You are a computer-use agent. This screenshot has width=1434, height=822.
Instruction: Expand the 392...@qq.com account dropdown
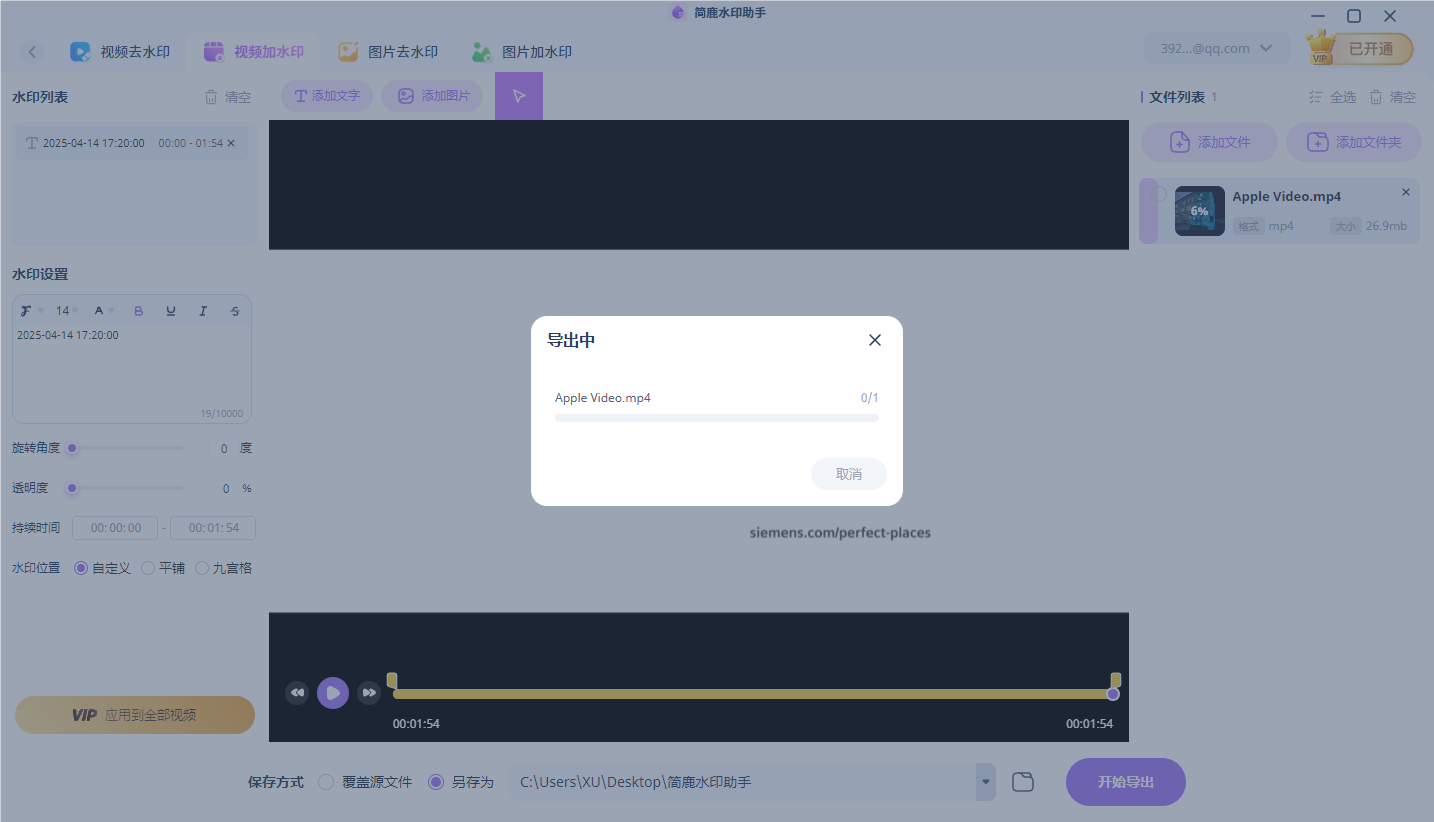1216,48
